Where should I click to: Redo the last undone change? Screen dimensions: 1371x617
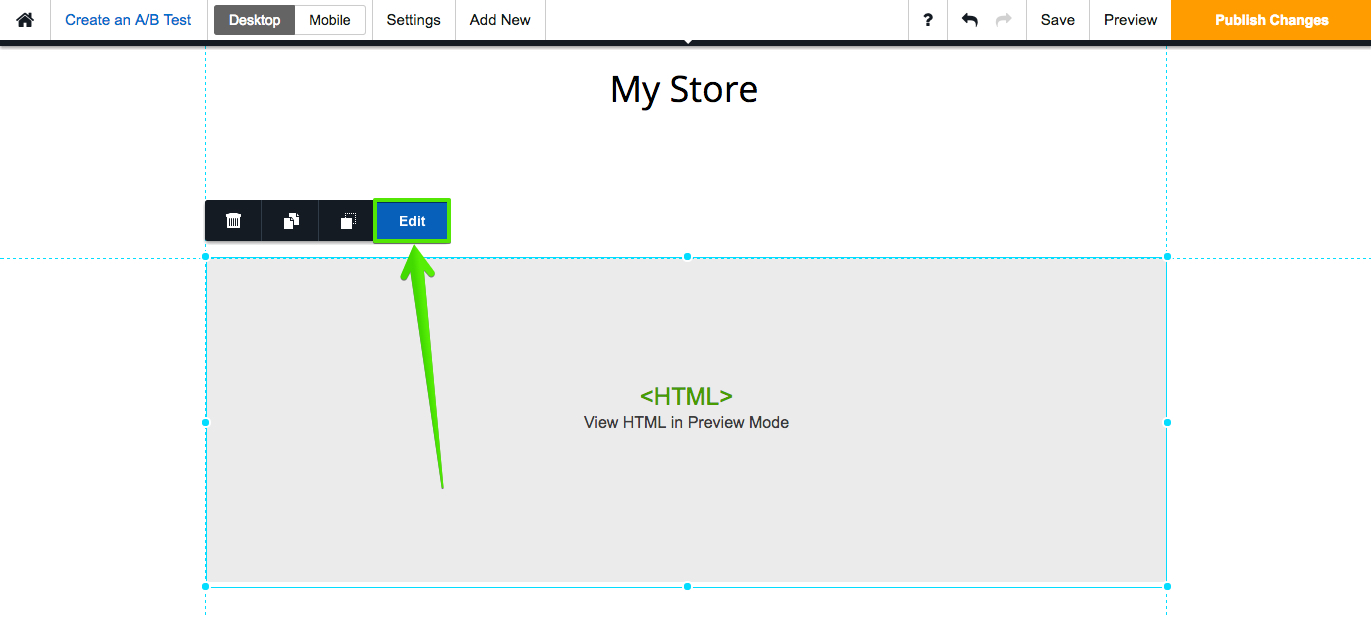coord(1004,20)
